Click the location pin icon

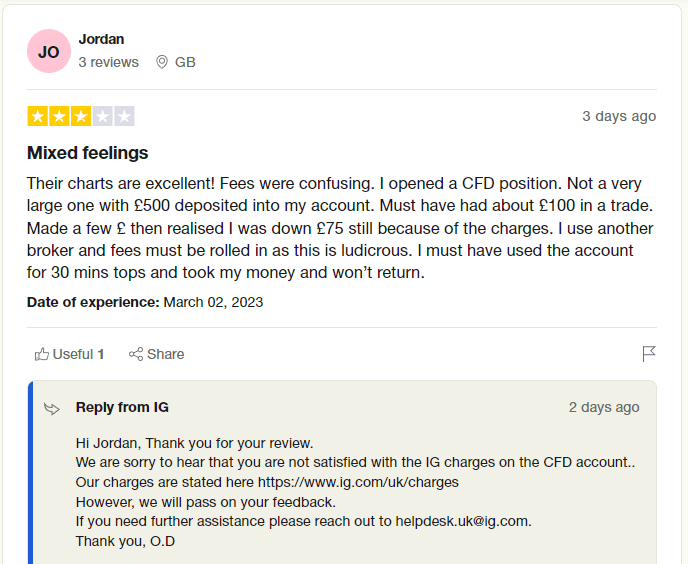click(x=162, y=62)
